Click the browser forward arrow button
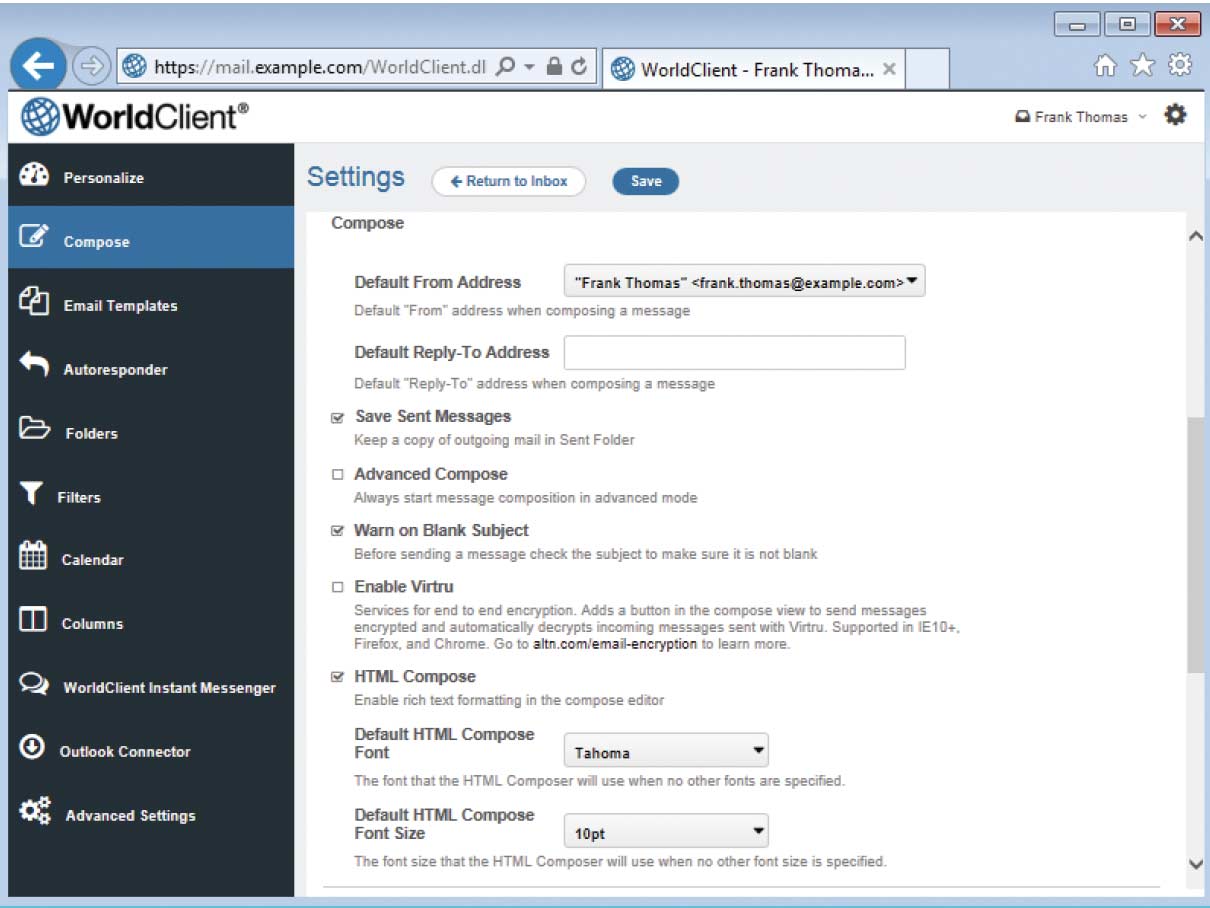The width and height of the screenshot is (1210, 908). [x=91, y=67]
